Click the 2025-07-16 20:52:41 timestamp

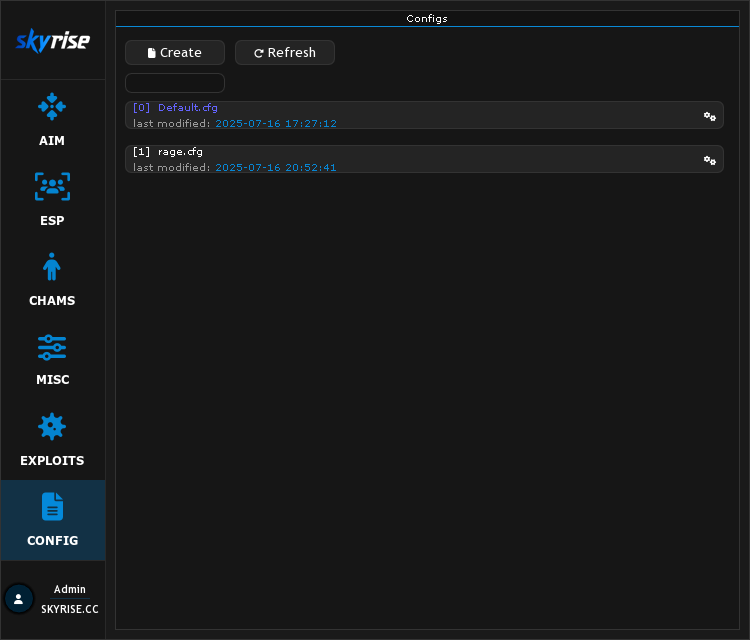(276, 167)
